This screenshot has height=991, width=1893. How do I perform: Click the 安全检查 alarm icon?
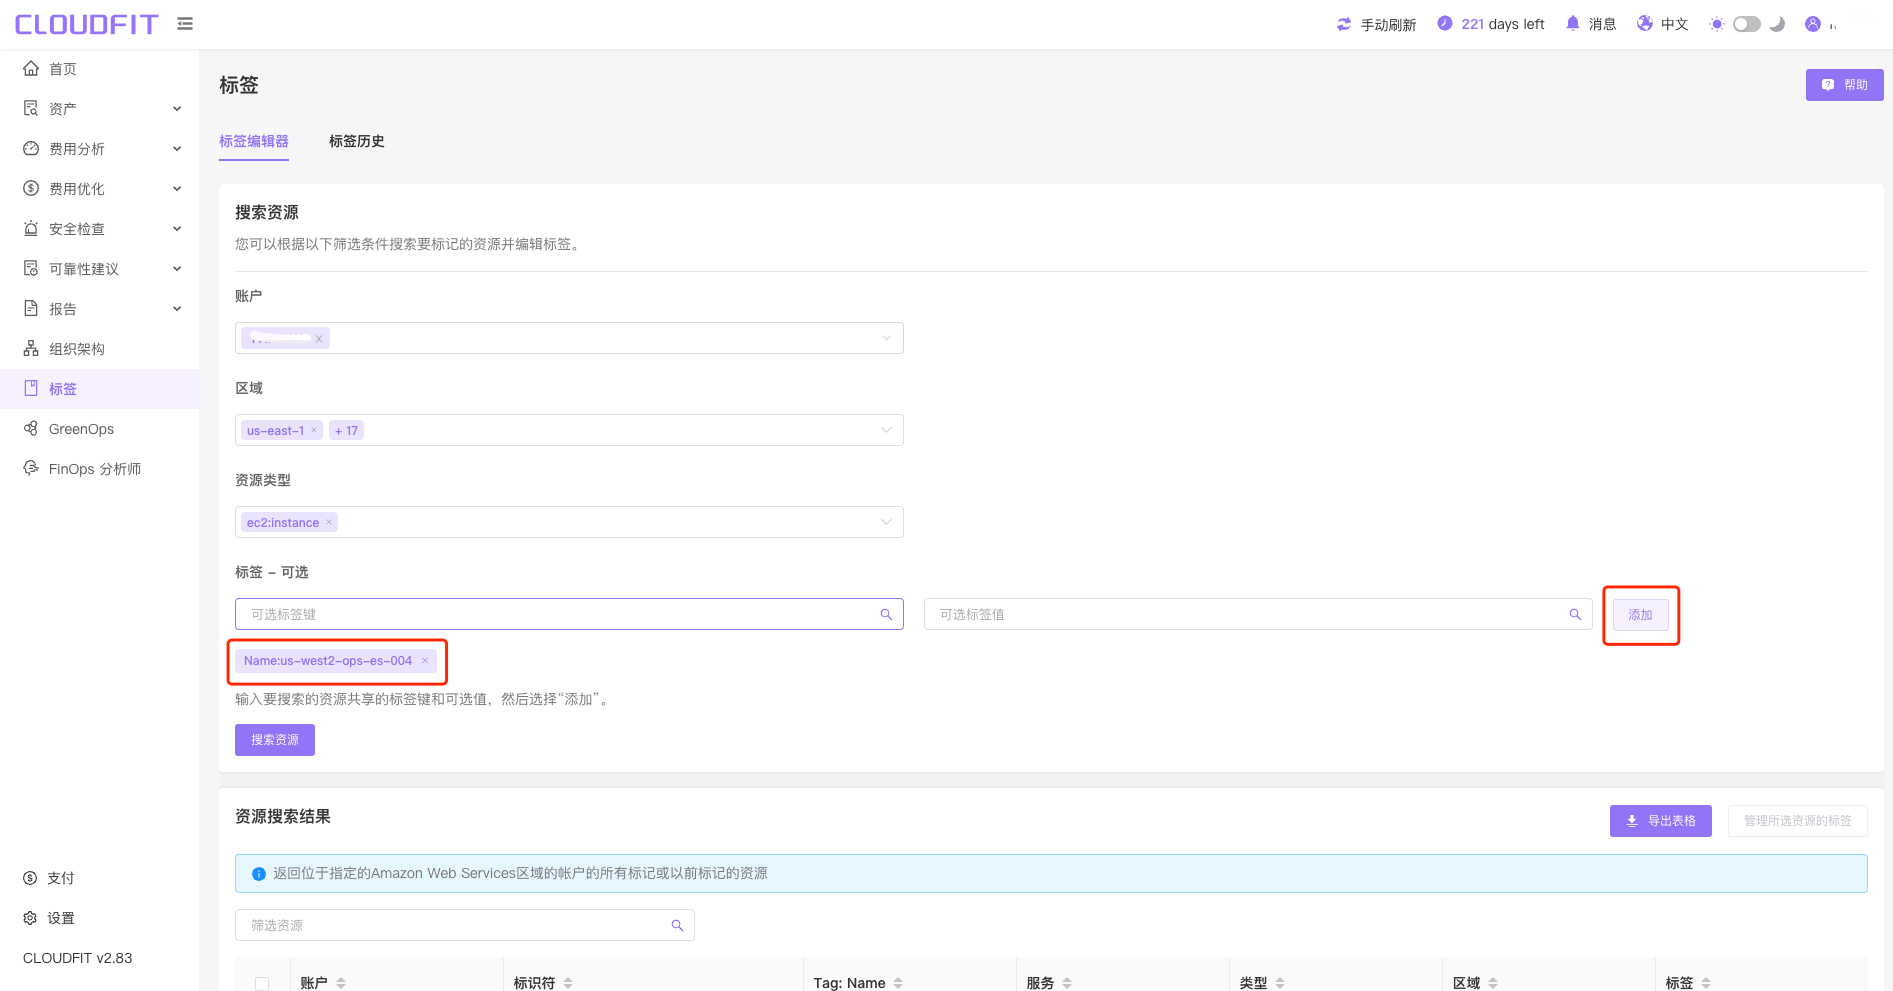[x=31, y=228]
